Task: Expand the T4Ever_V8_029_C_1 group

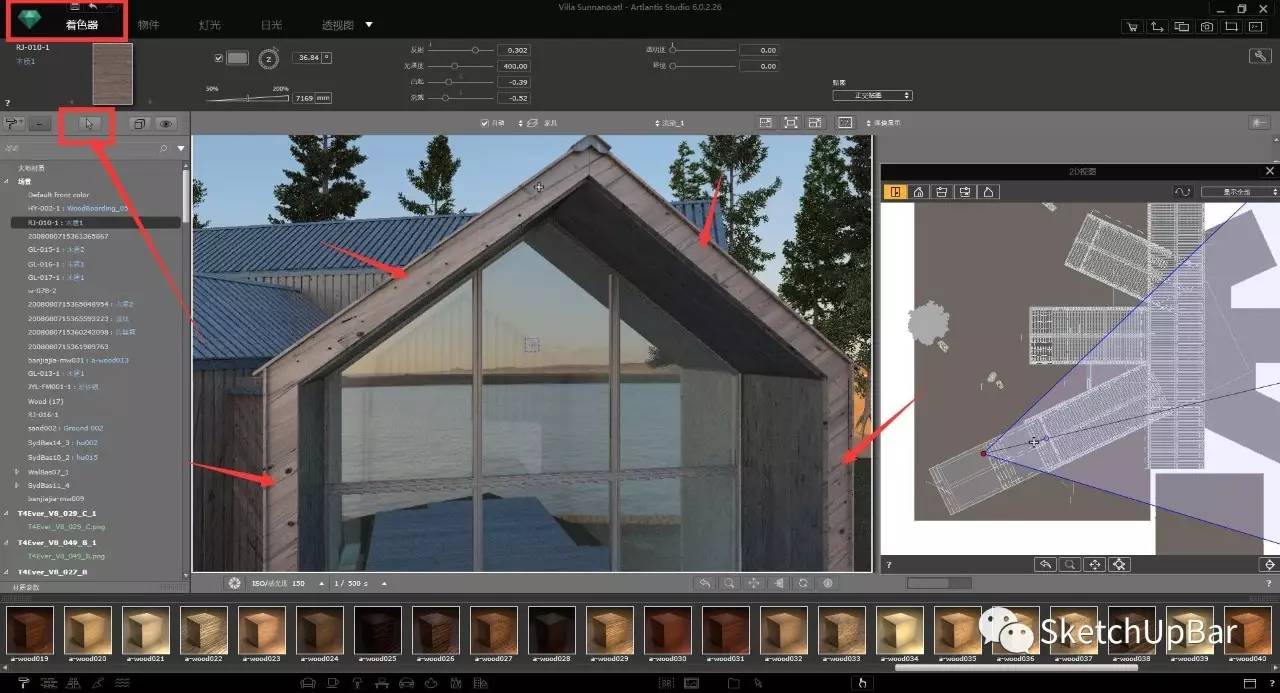Action: pos(8,513)
